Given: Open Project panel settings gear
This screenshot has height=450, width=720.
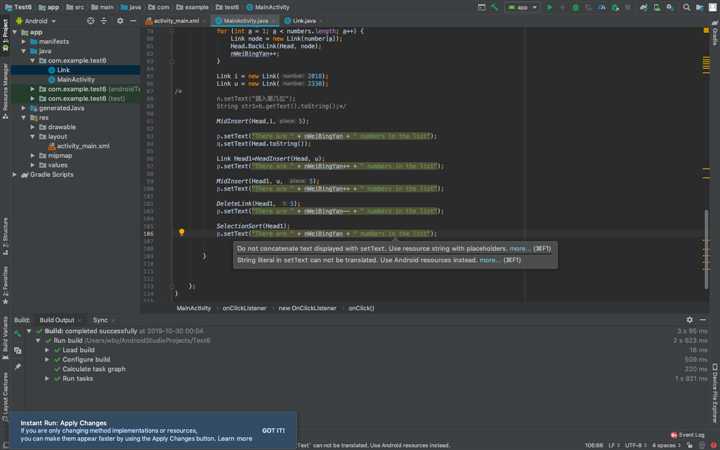Looking at the screenshot, I should (120, 21).
